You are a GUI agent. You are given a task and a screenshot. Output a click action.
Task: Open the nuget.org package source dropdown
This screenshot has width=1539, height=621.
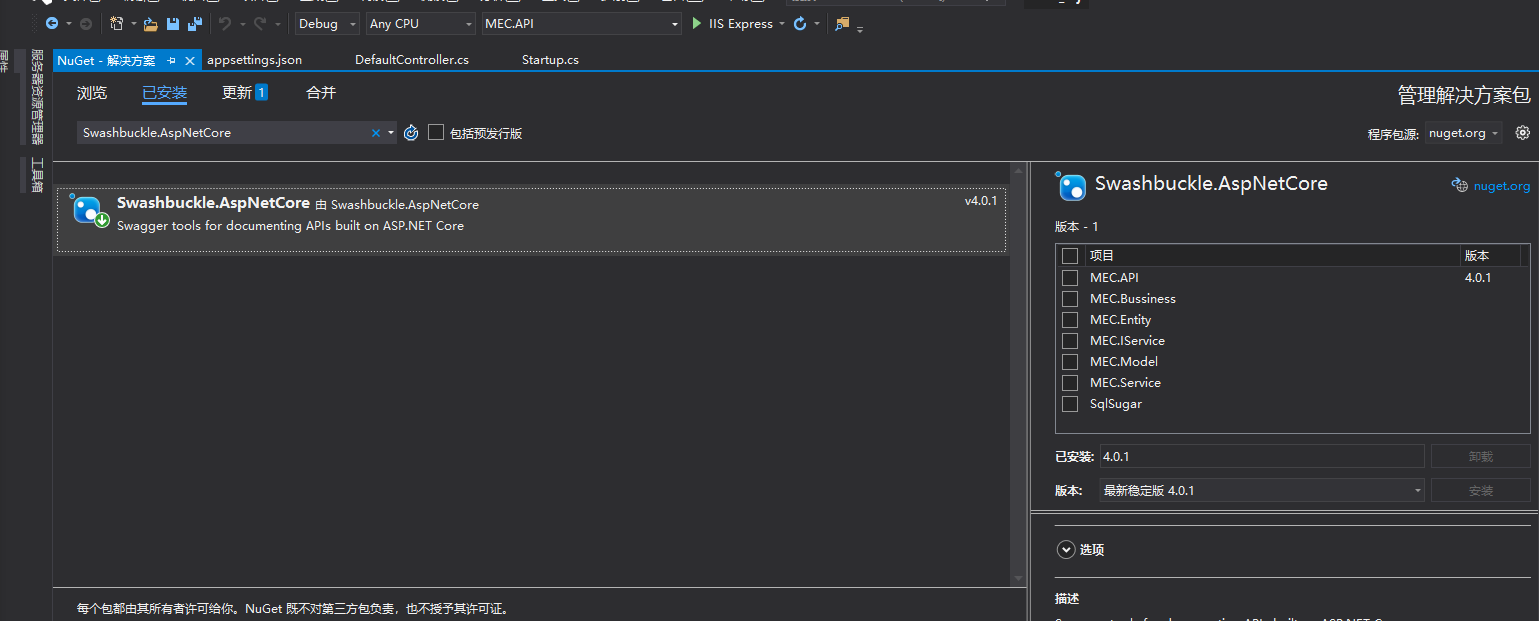pyautogui.click(x=1464, y=133)
